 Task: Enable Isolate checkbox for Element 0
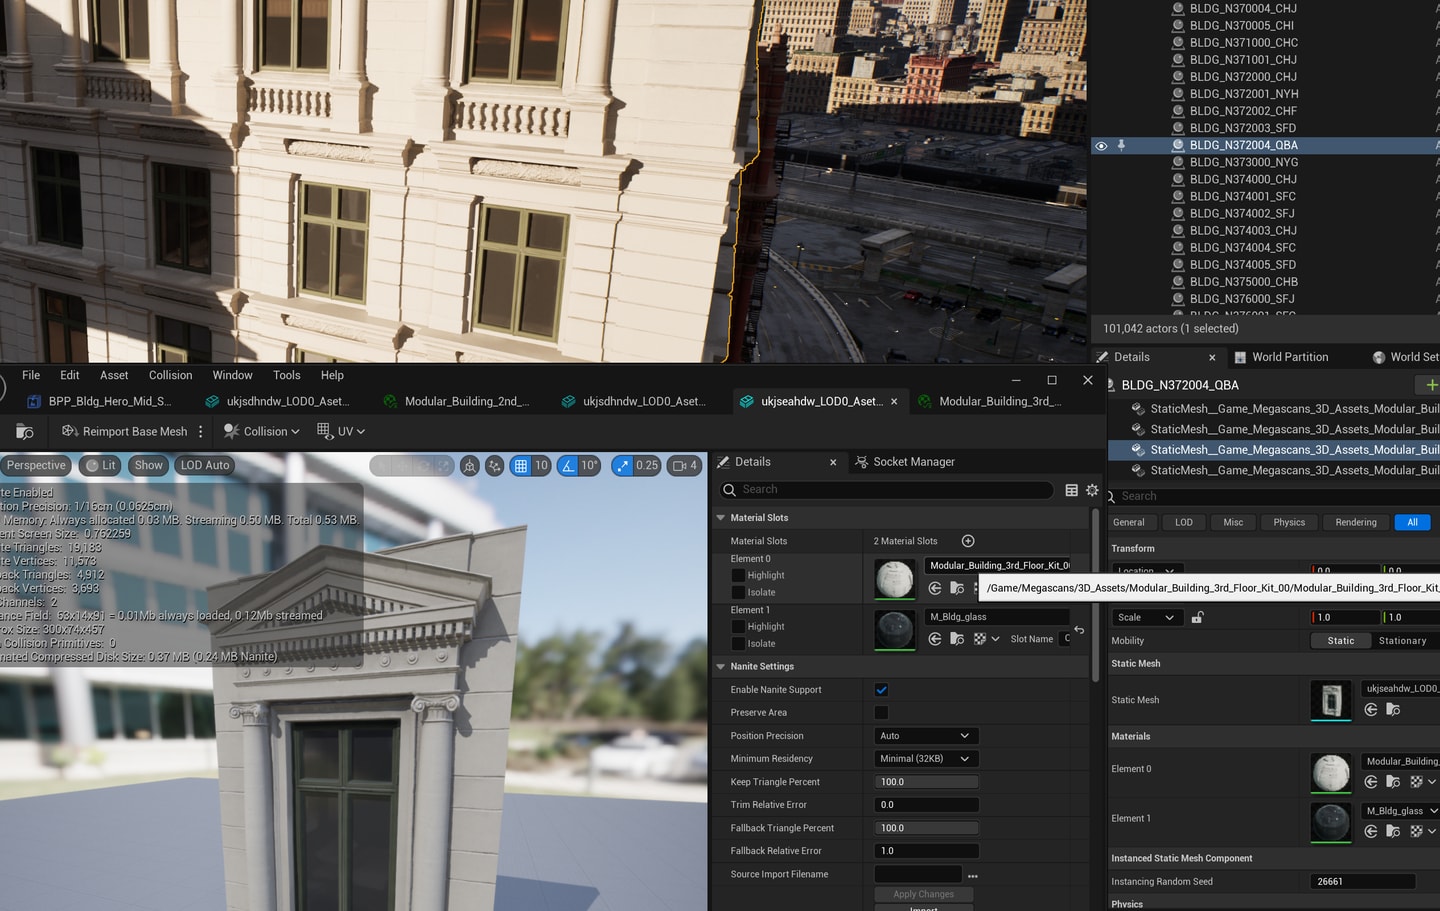click(738, 593)
